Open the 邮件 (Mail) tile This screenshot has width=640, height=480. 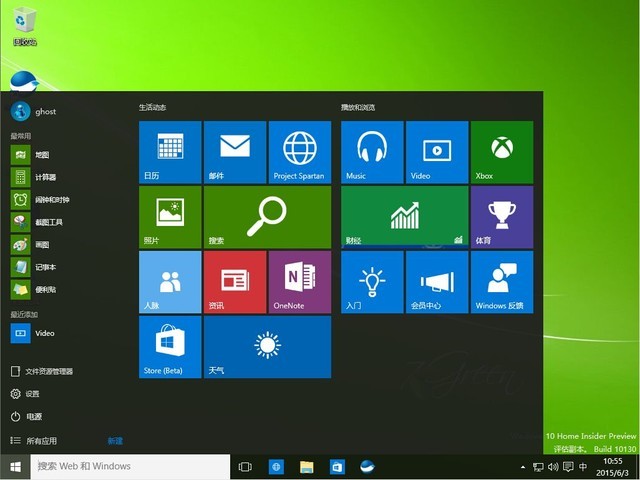click(x=235, y=152)
